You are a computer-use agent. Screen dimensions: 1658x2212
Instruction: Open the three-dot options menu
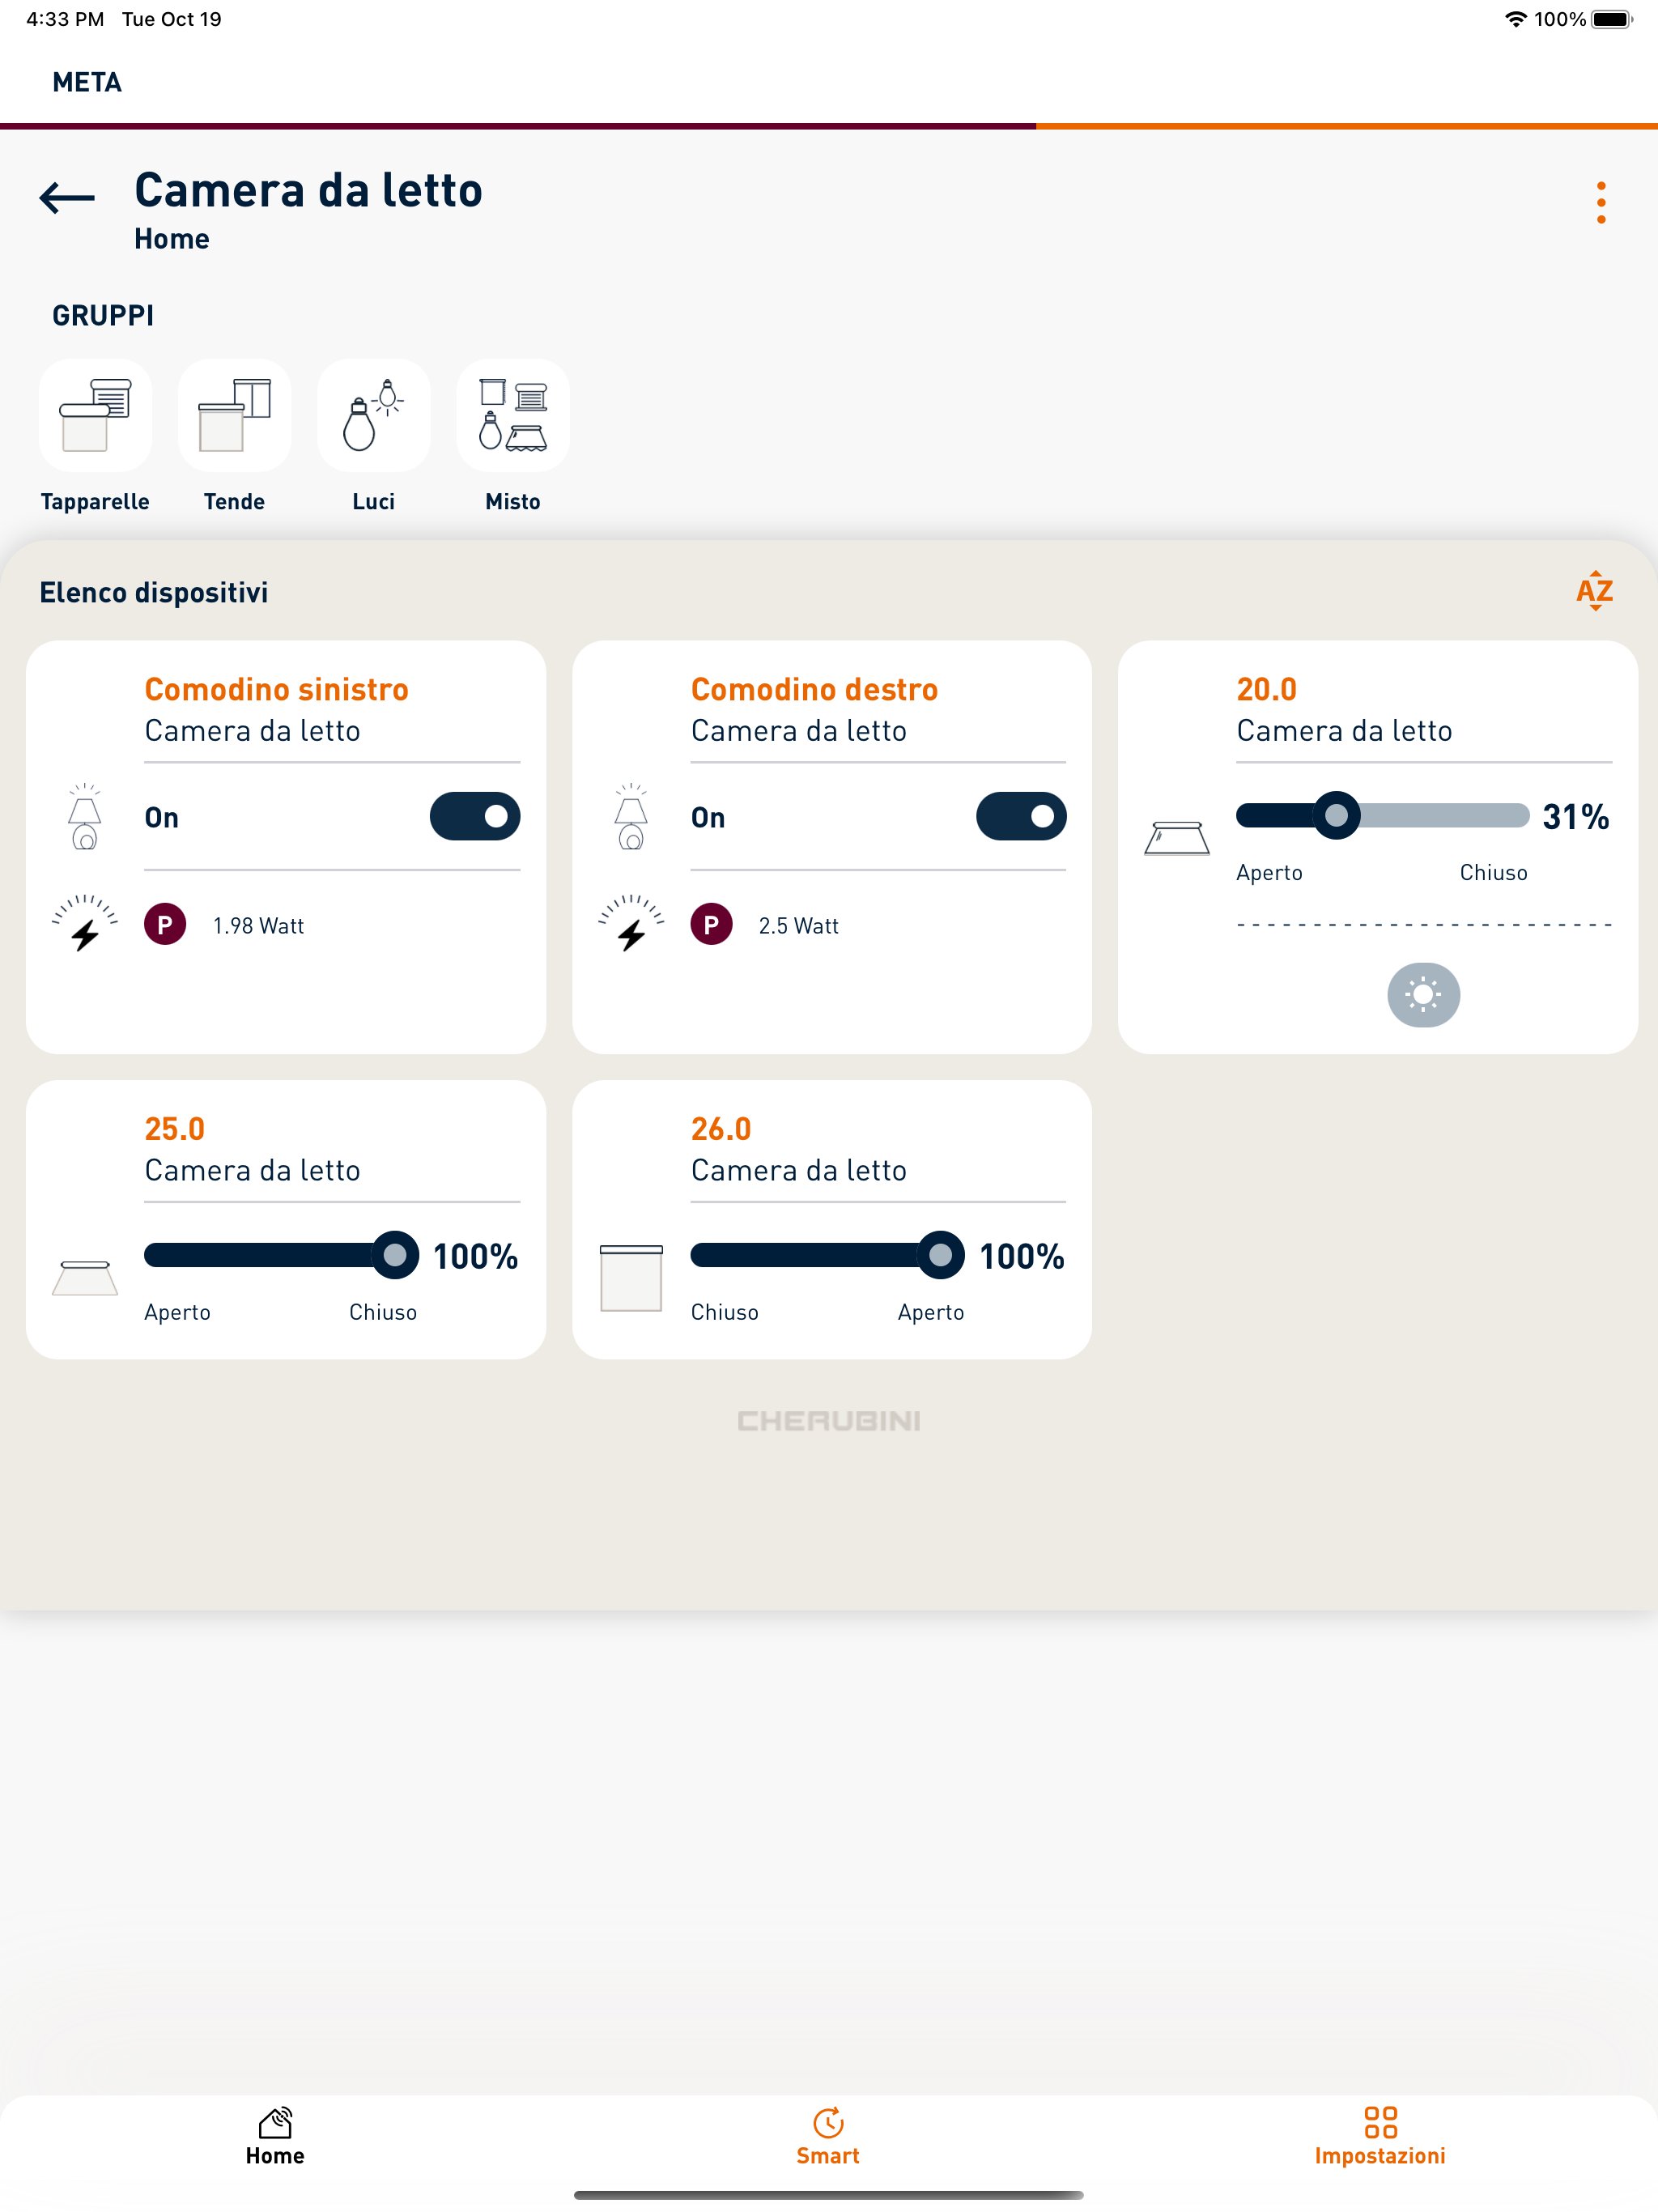1601,202
